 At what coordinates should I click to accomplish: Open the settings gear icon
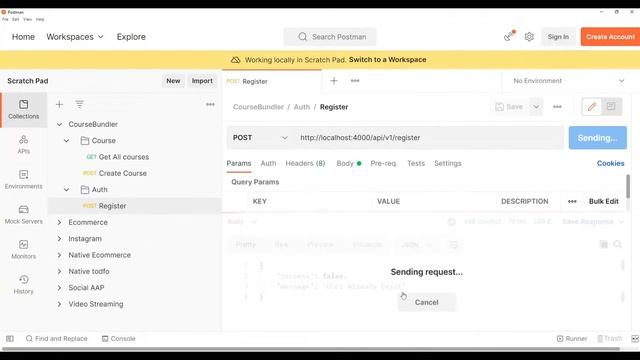529,37
